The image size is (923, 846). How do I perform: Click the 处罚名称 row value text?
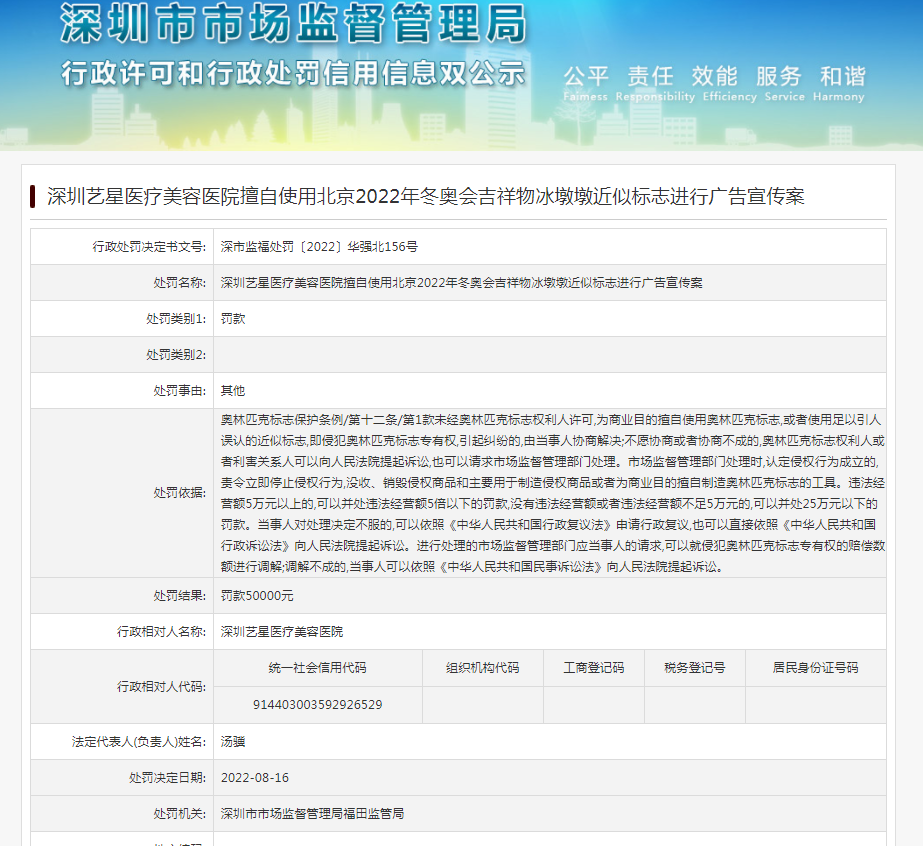(x=461, y=283)
